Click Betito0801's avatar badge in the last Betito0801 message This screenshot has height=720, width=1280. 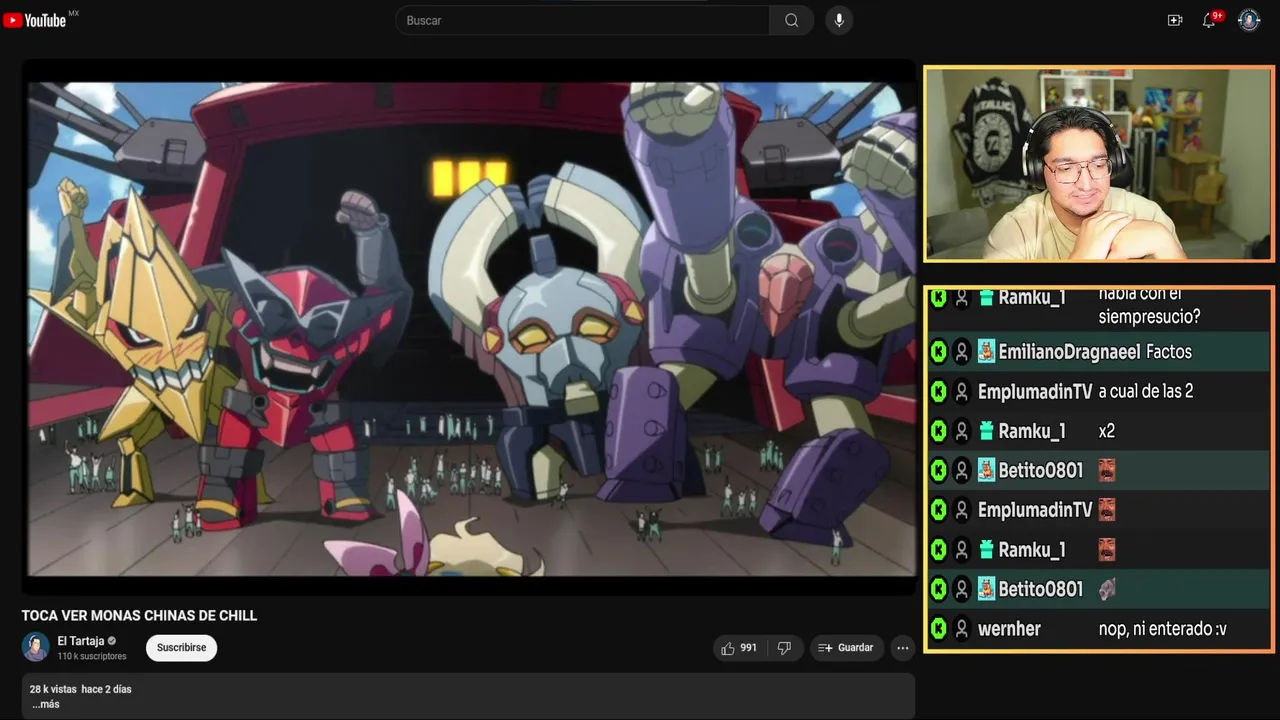click(987, 589)
